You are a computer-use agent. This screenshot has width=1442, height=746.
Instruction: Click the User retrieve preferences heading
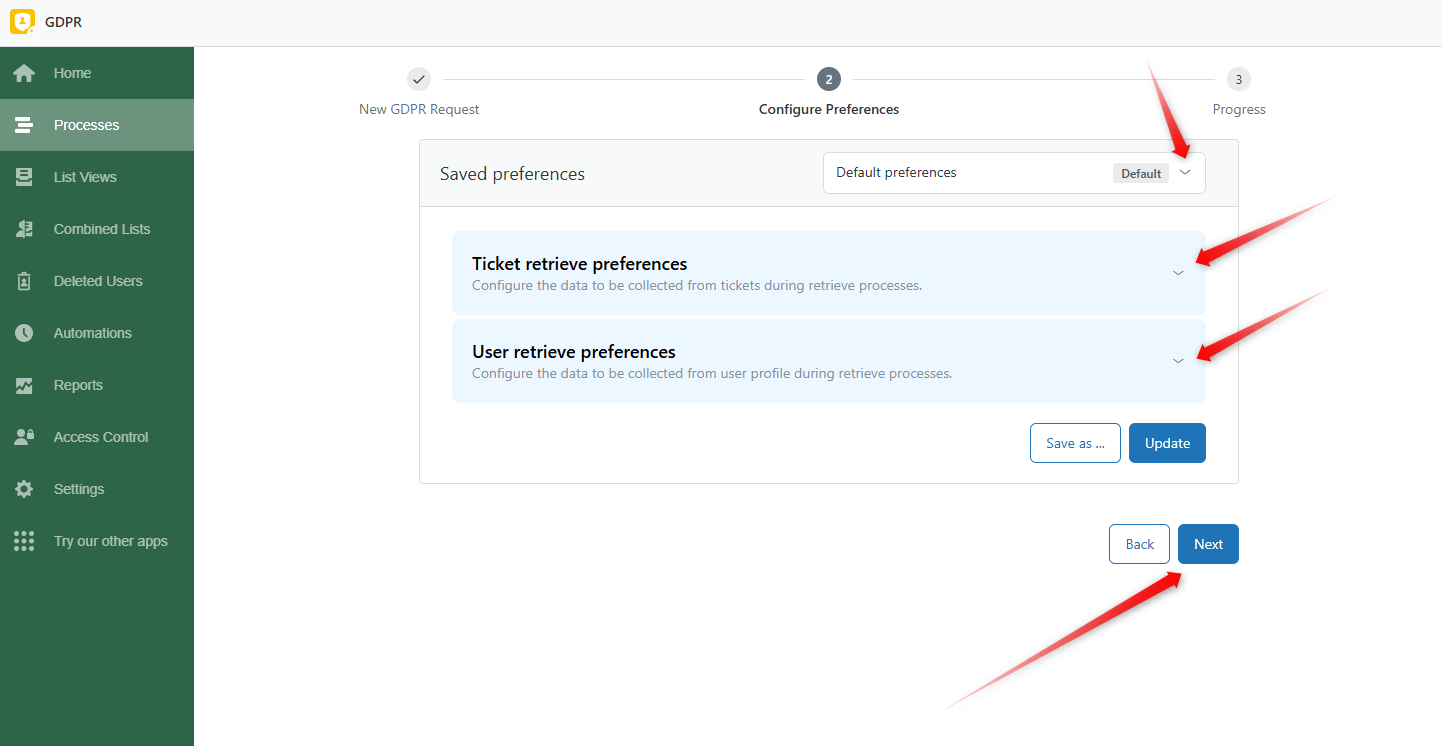[x=574, y=352]
